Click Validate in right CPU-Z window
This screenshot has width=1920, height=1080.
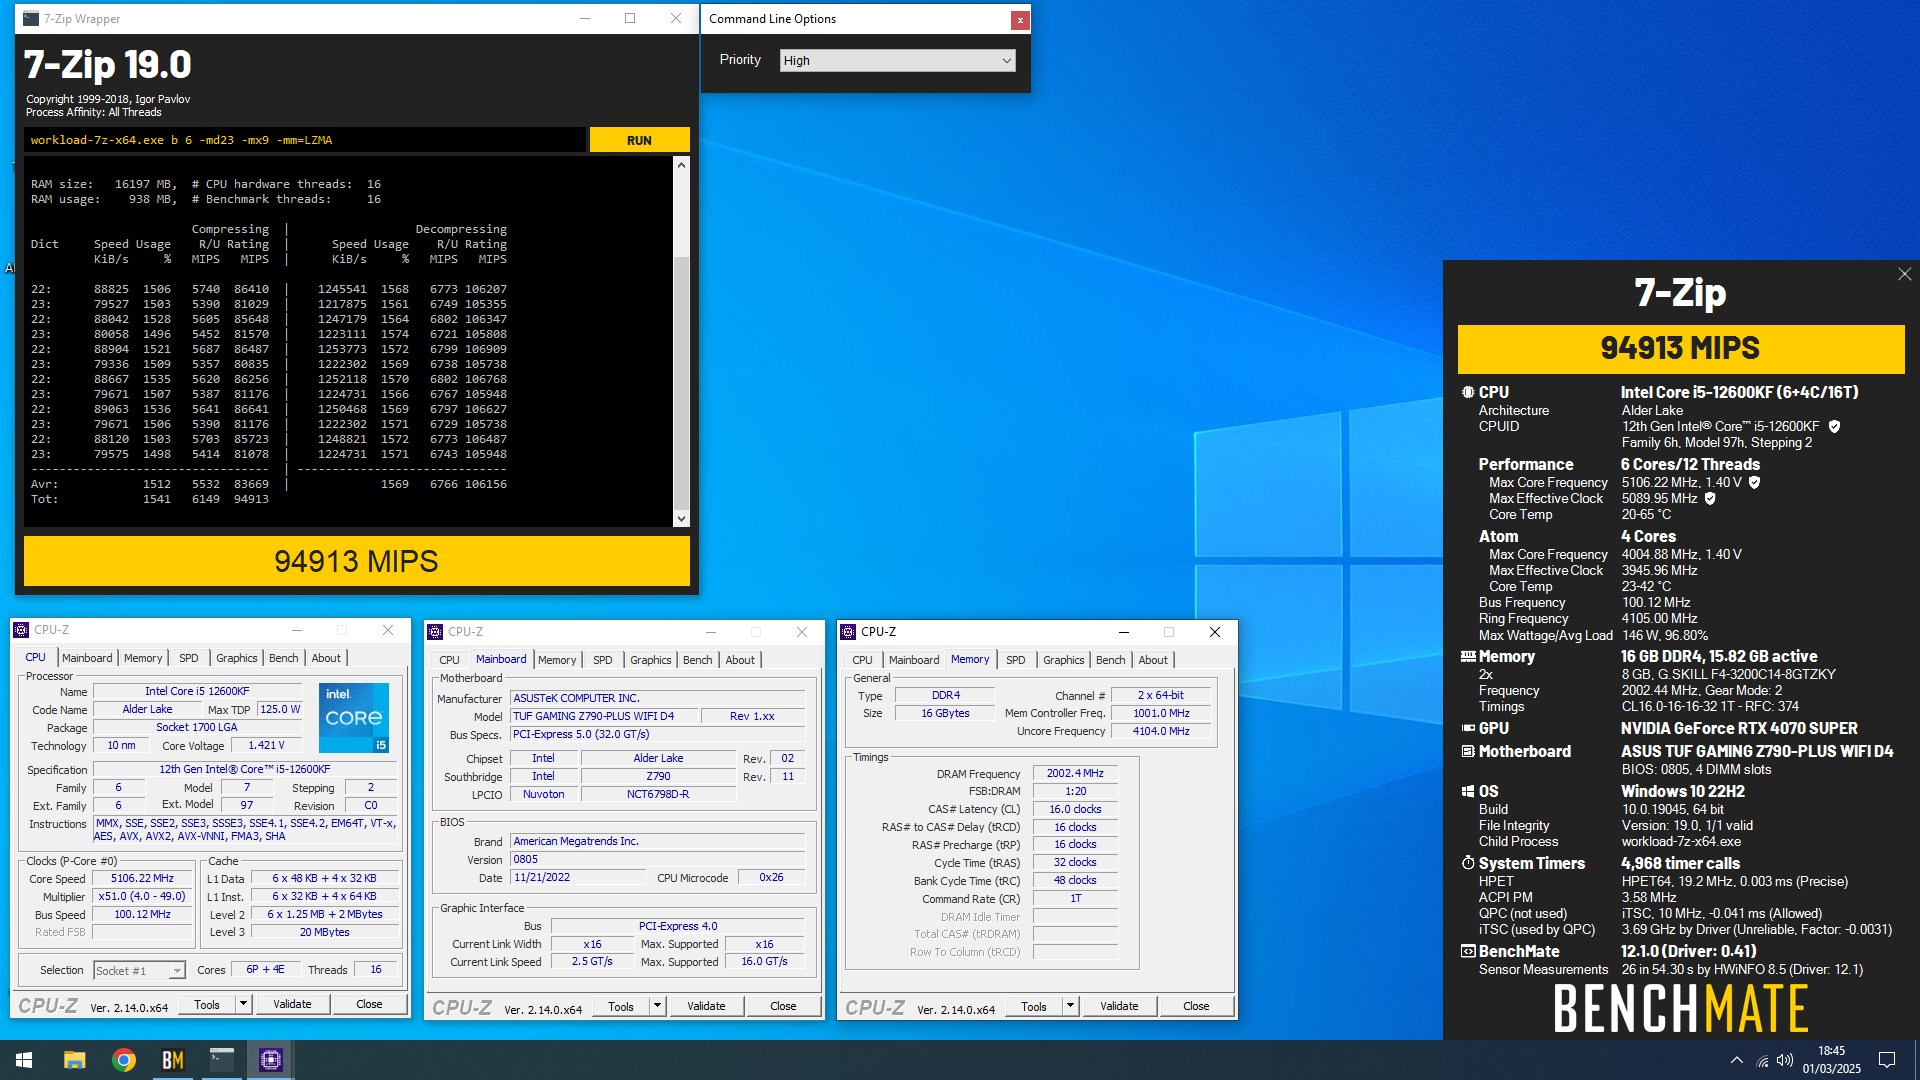[x=1119, y=1006]
